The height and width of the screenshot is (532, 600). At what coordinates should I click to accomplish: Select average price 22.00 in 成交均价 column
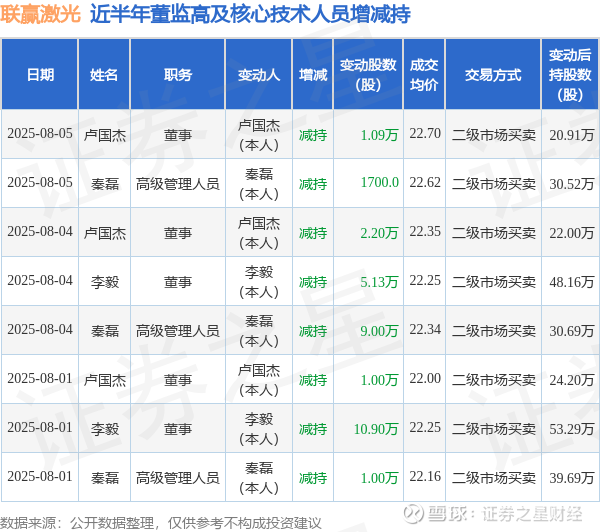point(425,379)
